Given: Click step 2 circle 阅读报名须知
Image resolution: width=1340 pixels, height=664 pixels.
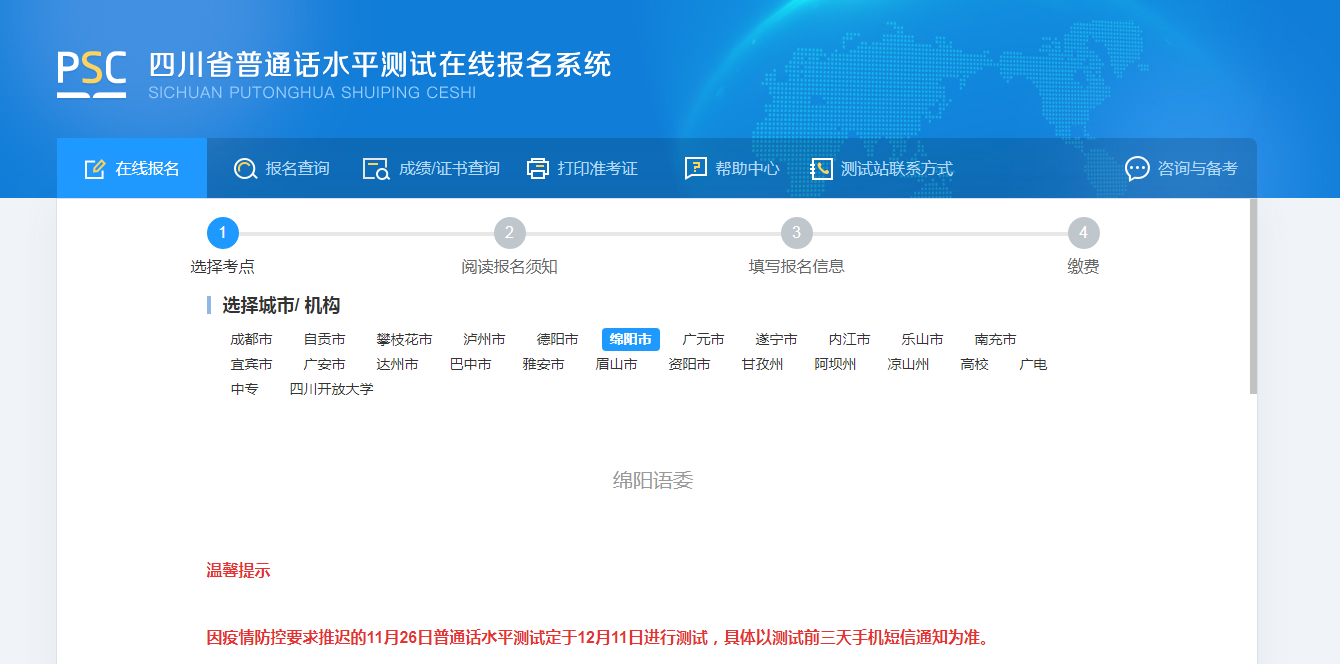Looking at the screenshot, I should 509,233.
